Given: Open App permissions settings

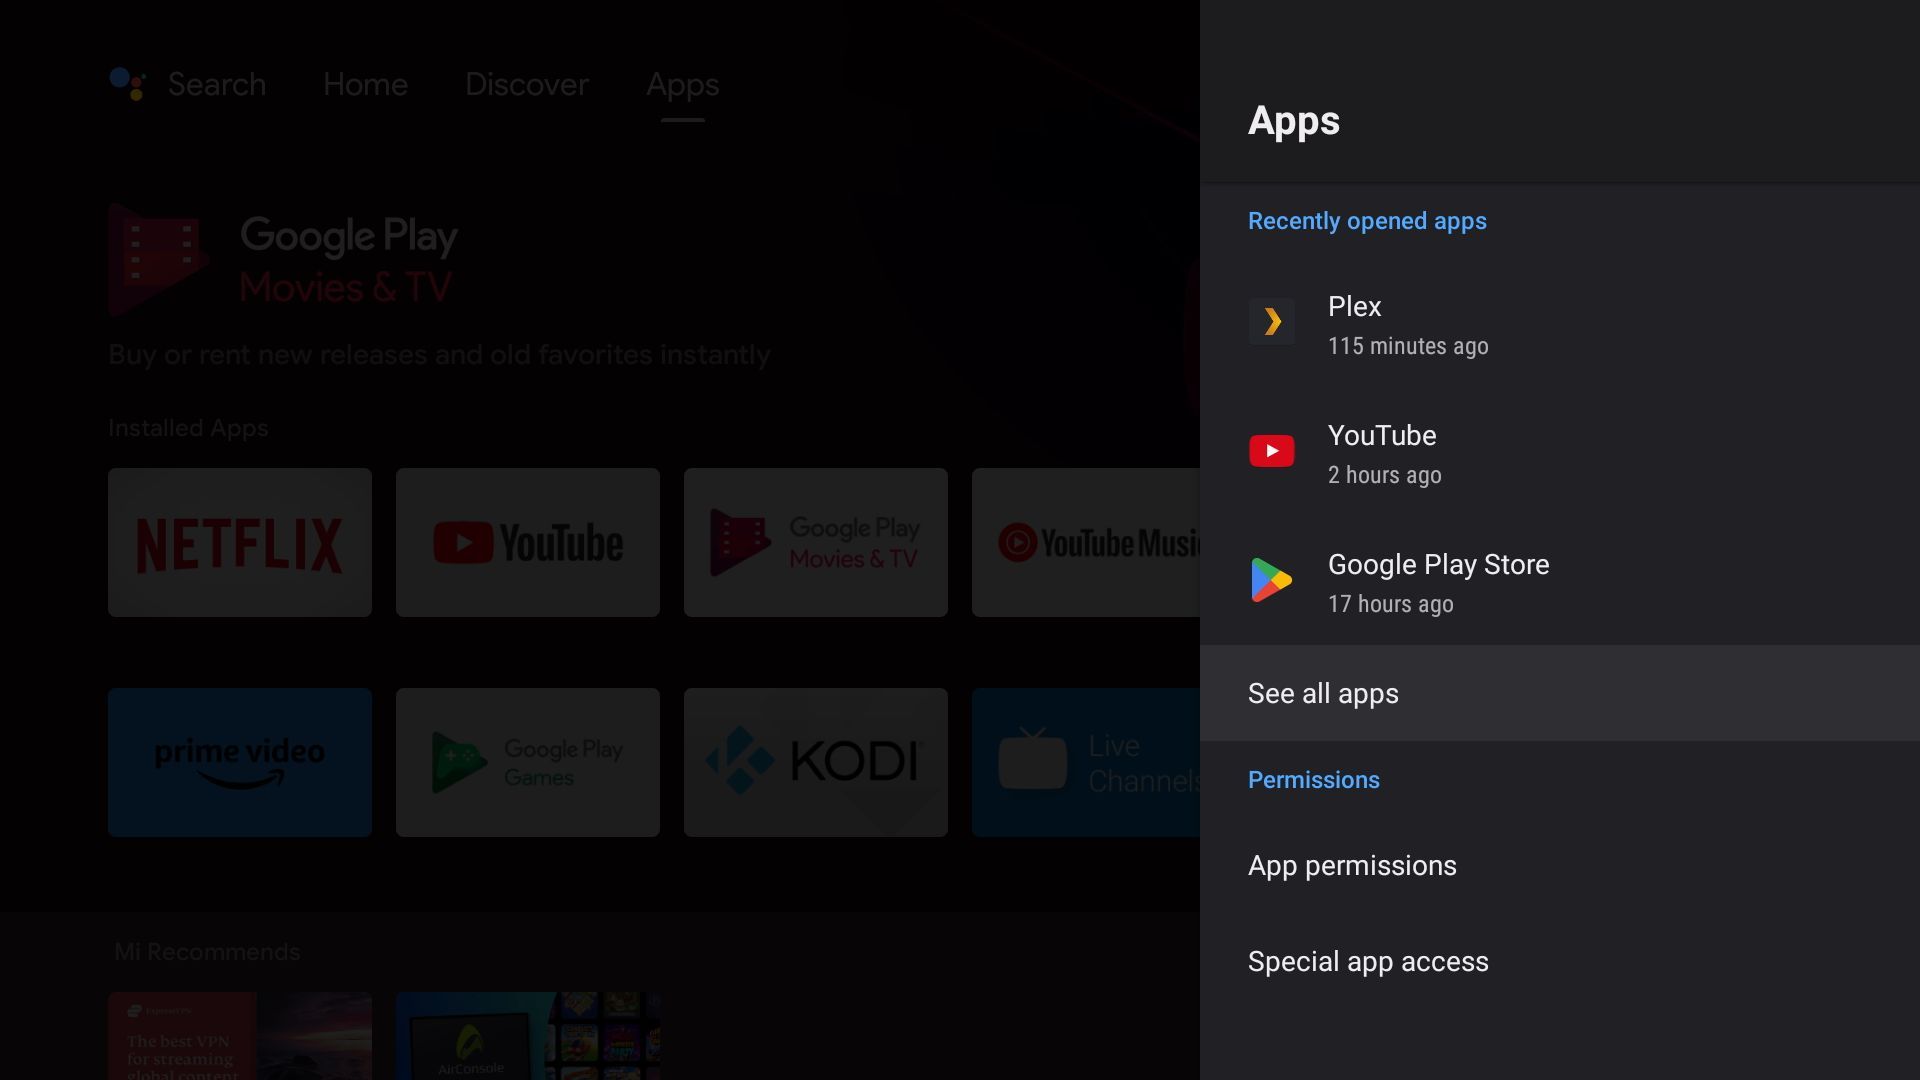Looking at the screenshot, I should pos(1352,866).
